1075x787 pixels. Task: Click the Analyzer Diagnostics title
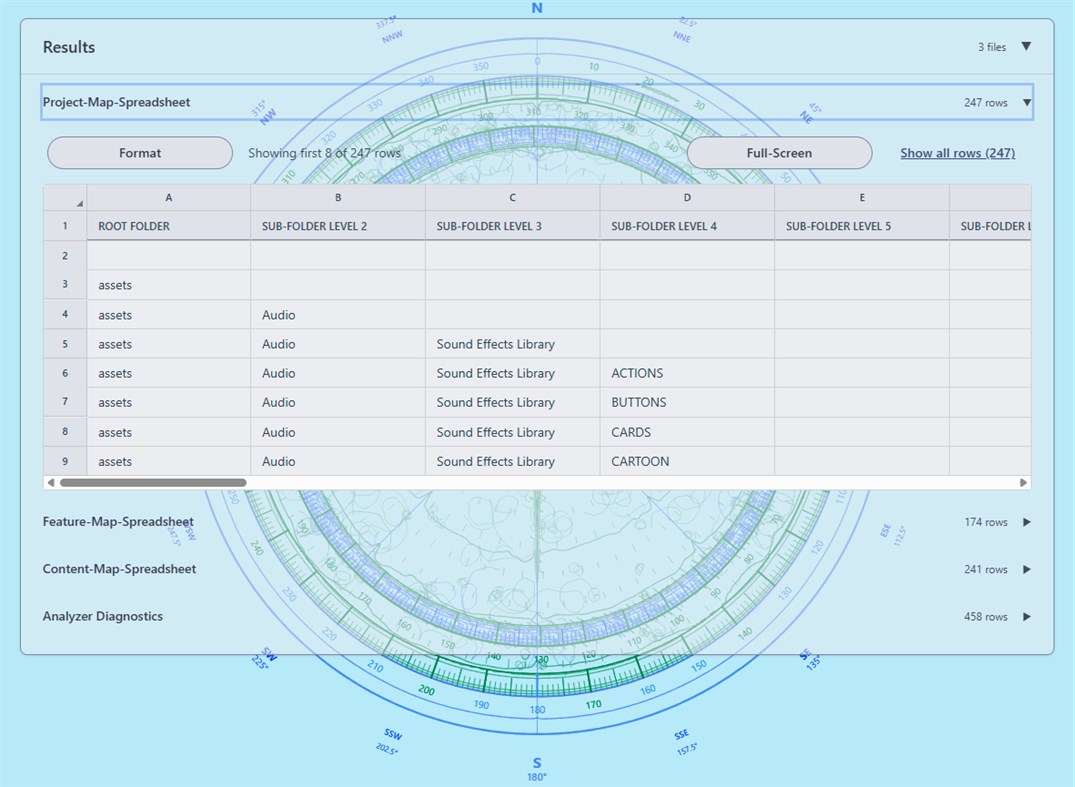(x=103, y=616)
